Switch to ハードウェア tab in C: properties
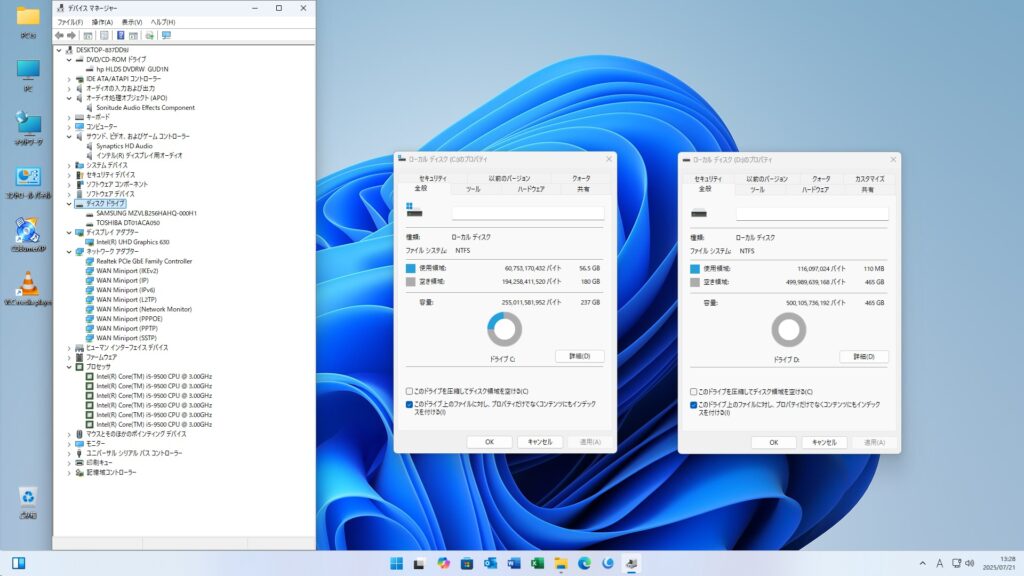The width and height of the screenshot is (1024, 576). (x=531, y=188)
